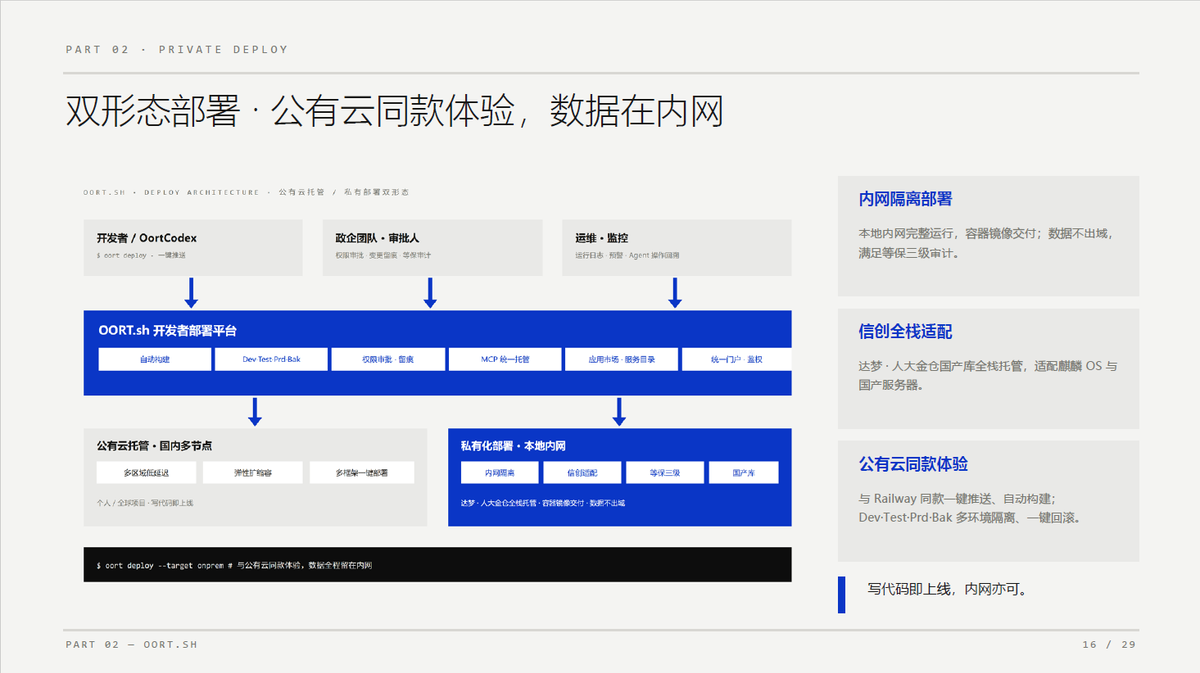
Task: Click the '$ oort deploy' line under 开发者
Action: click(x=141, y=255)
